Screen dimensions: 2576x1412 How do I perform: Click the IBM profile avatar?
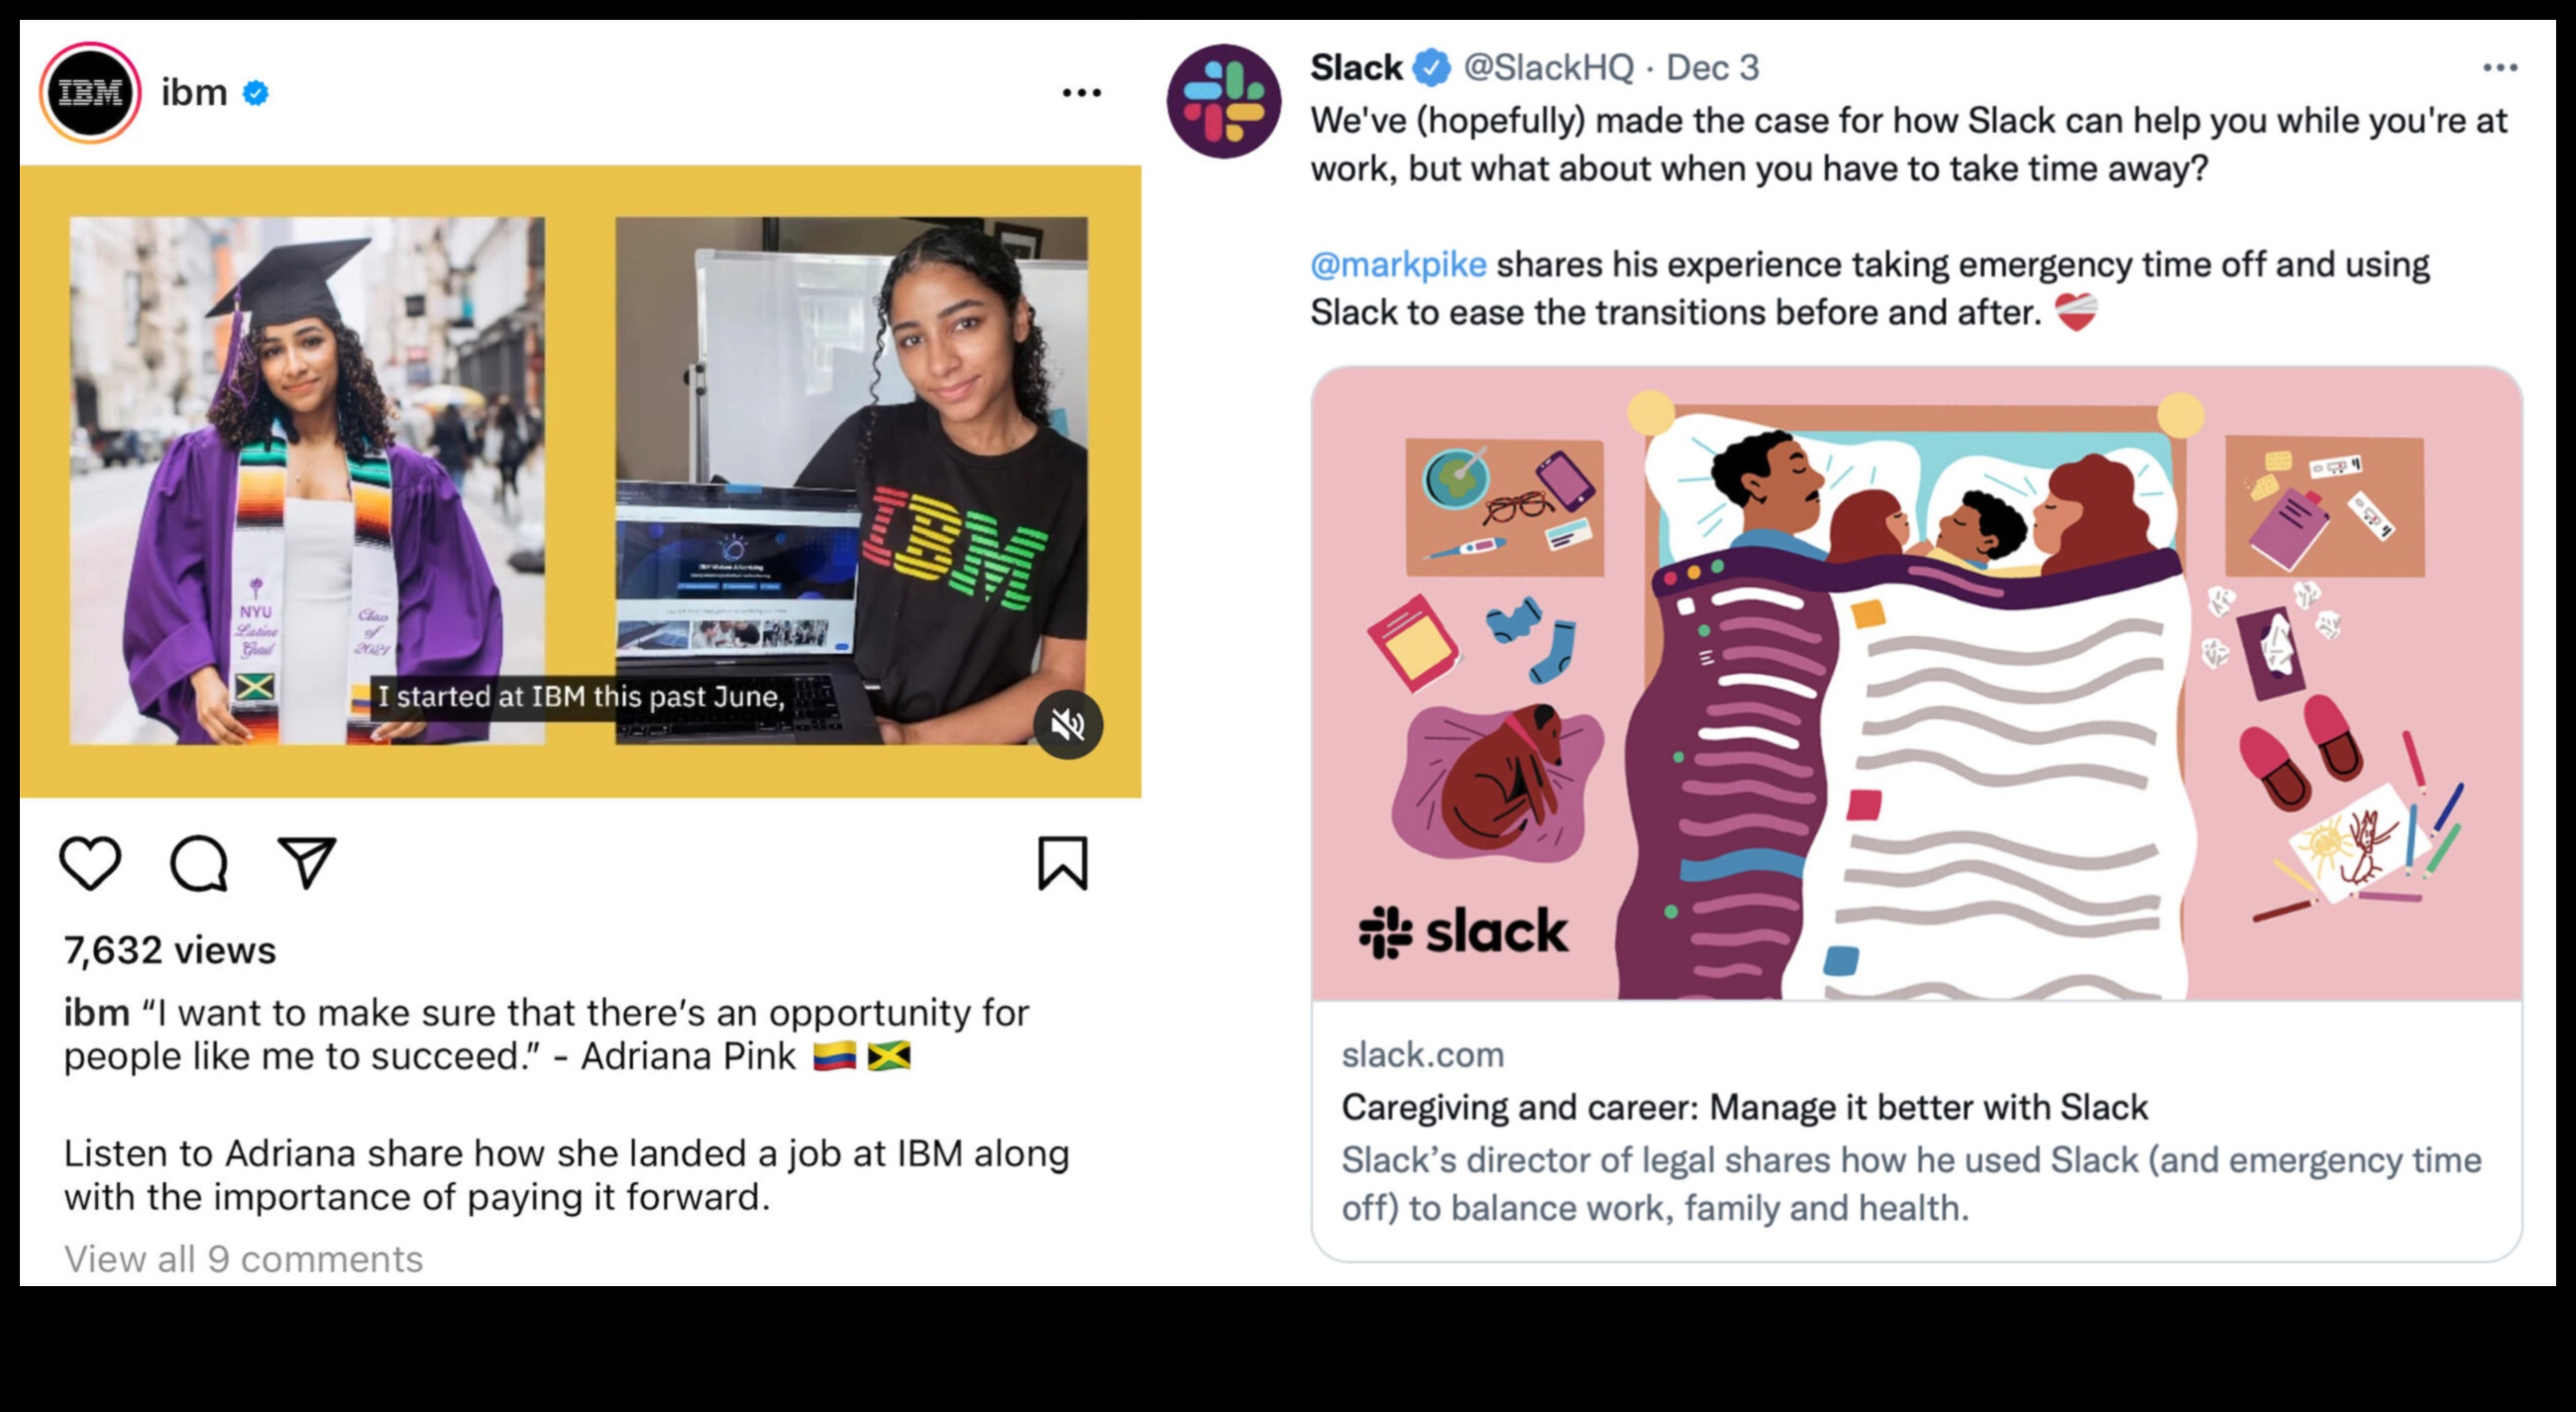(90, 93)
